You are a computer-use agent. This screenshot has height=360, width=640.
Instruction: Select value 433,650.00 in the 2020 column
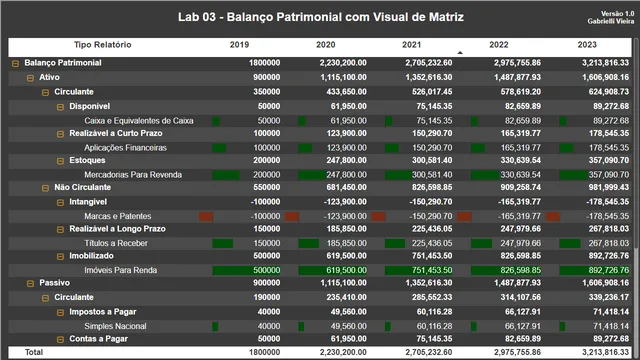[346, 92]
